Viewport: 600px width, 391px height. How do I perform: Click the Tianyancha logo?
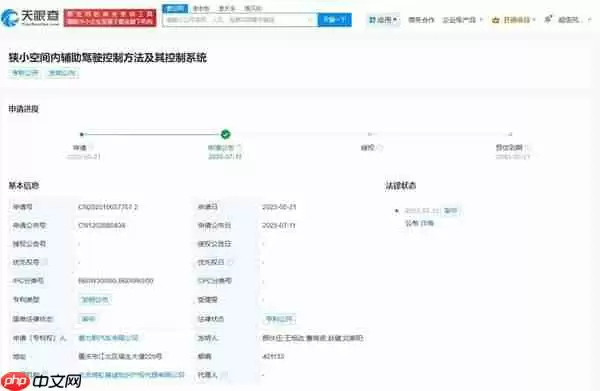[30, 17]
